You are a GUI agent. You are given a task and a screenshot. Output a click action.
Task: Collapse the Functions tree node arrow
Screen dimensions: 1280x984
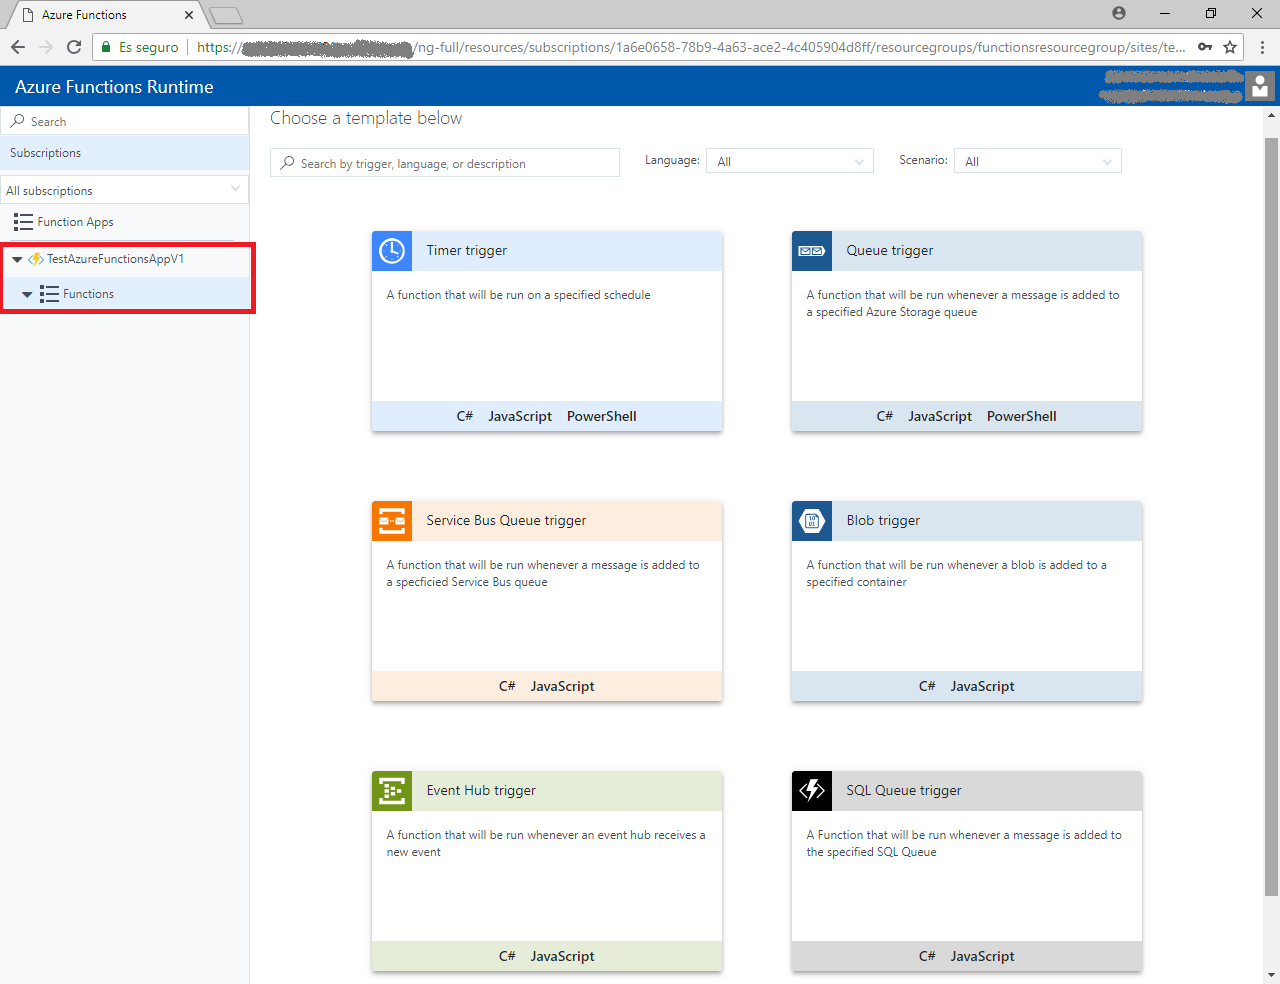click(27, 295)
